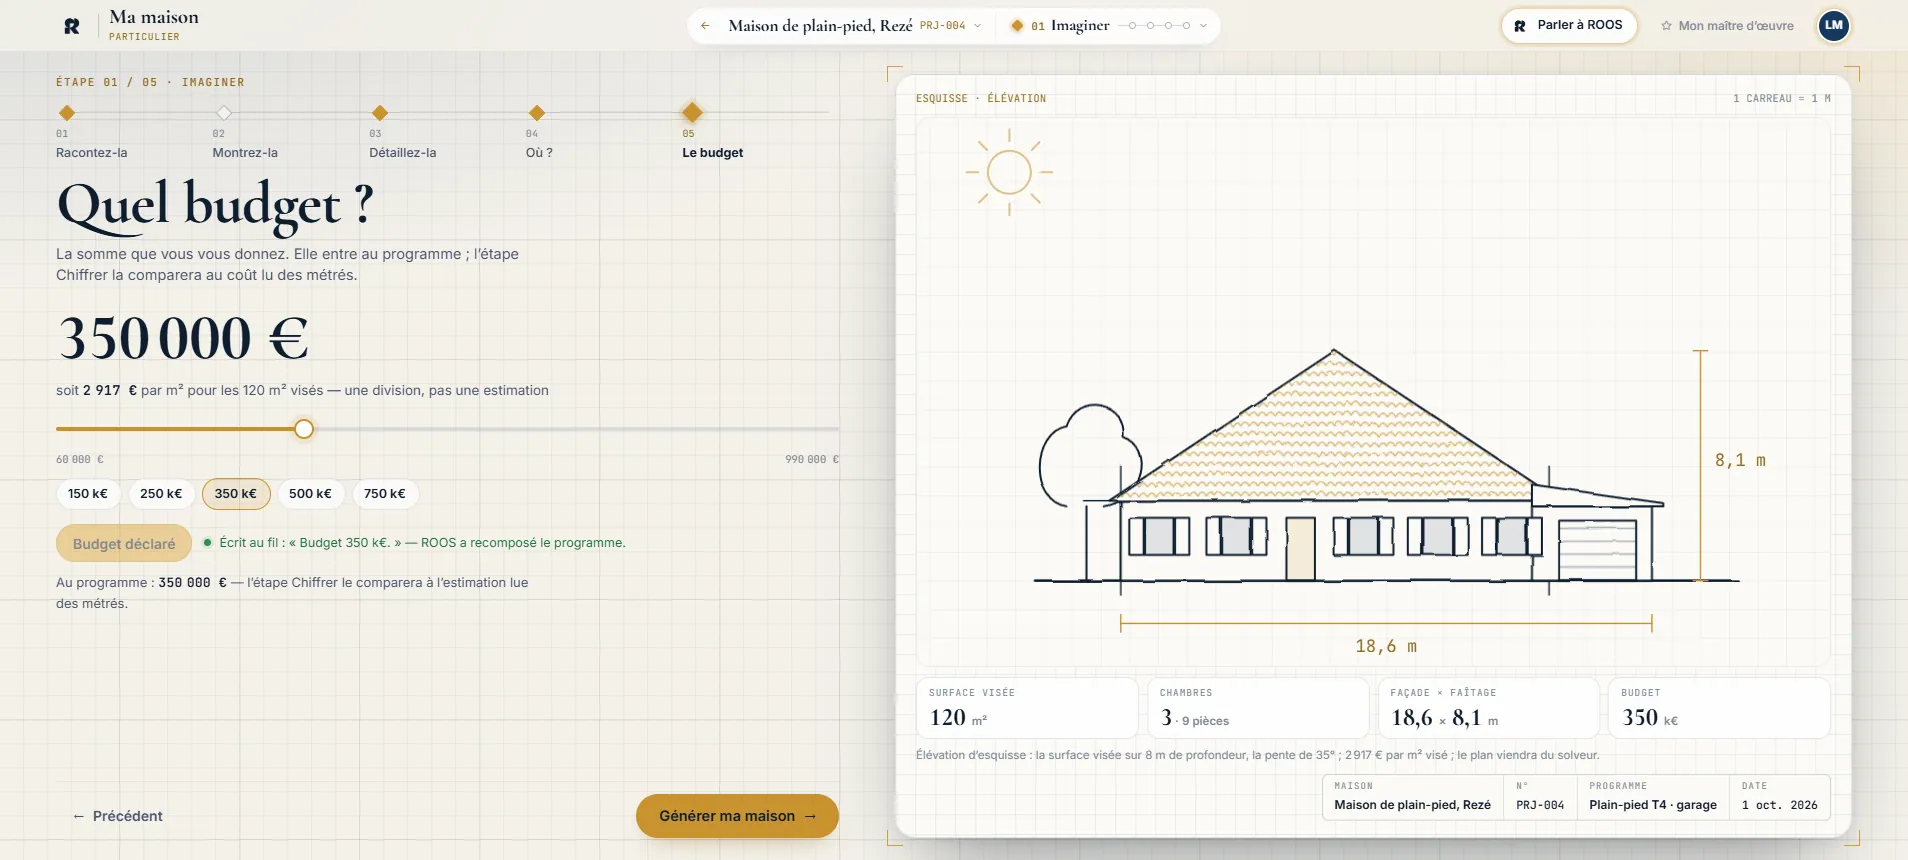Click the Programme Plain-pied T4 · garage cell
Viewport: 1908px width, 860px height.
pos(1653,797)
